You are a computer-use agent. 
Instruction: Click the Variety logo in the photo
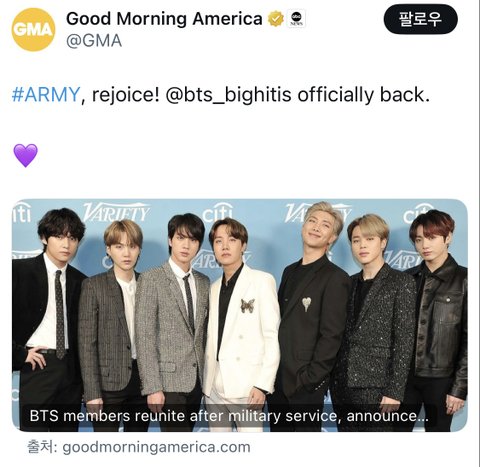(116, 212)
